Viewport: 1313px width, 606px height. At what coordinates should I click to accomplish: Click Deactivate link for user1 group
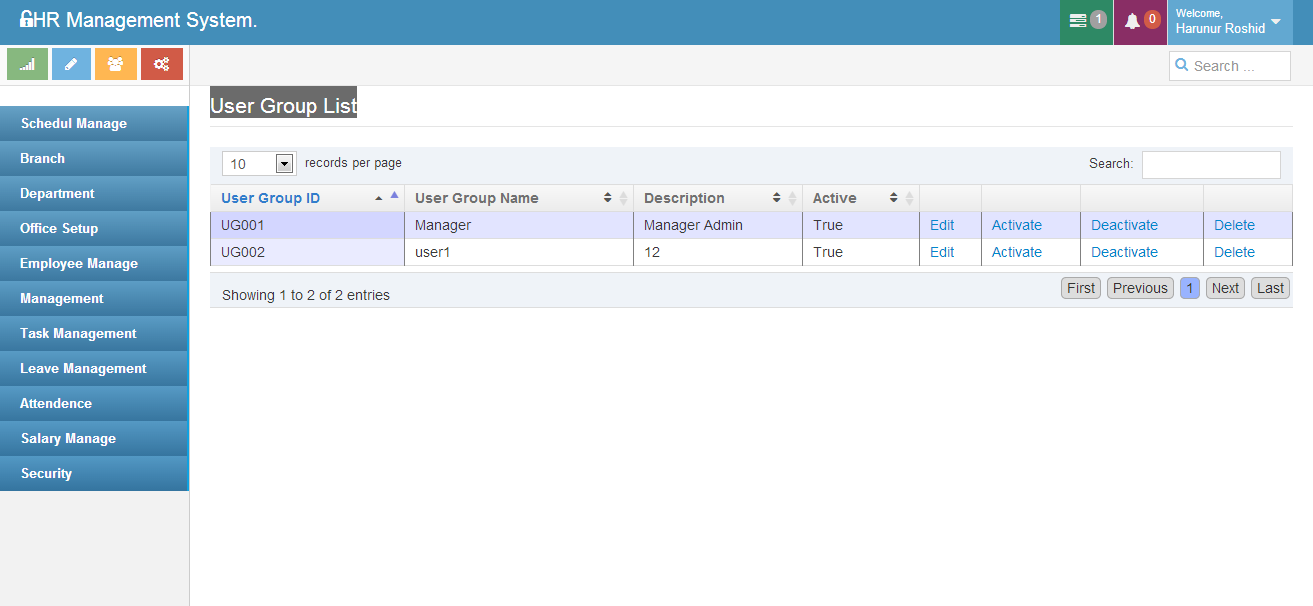[x=1124, y=252]
